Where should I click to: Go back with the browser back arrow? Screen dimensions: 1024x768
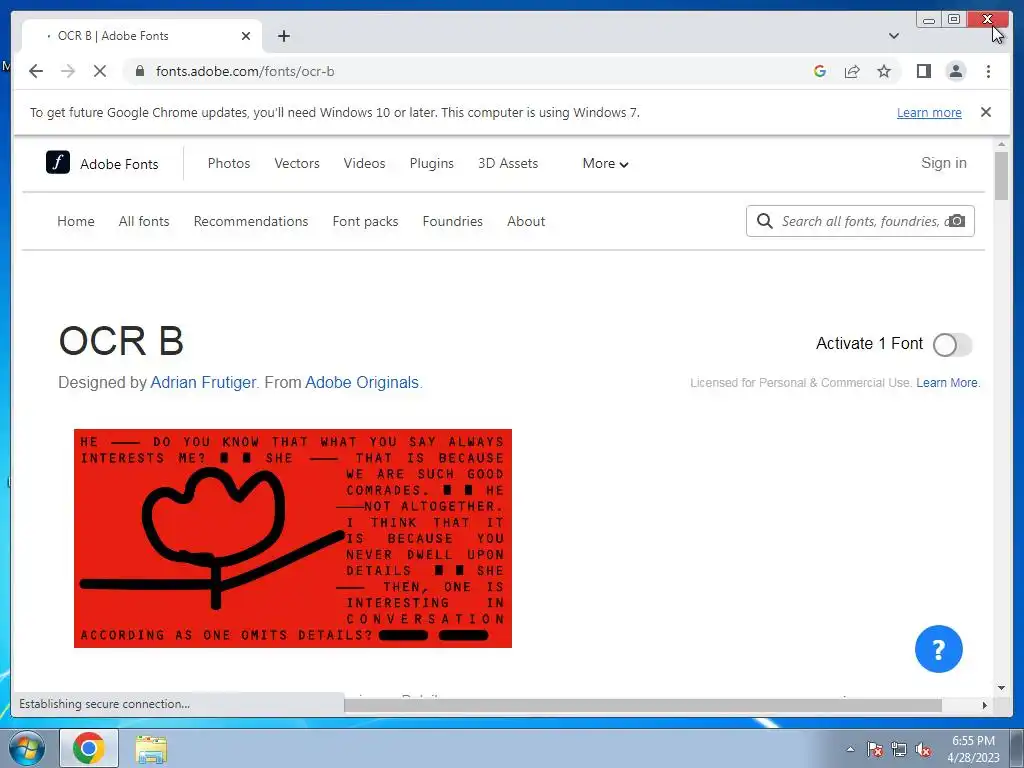pyautogui.click(x=36, y=71)
